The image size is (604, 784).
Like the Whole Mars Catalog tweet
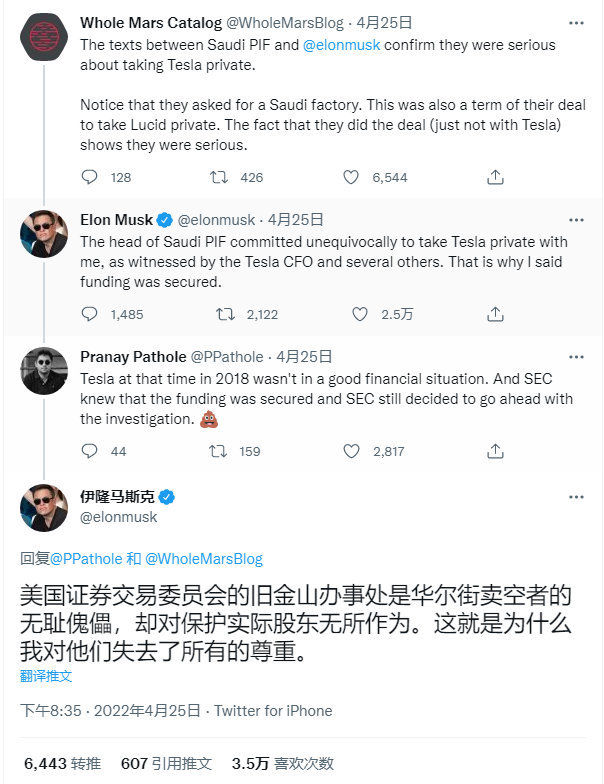click(x=351, y=177)
